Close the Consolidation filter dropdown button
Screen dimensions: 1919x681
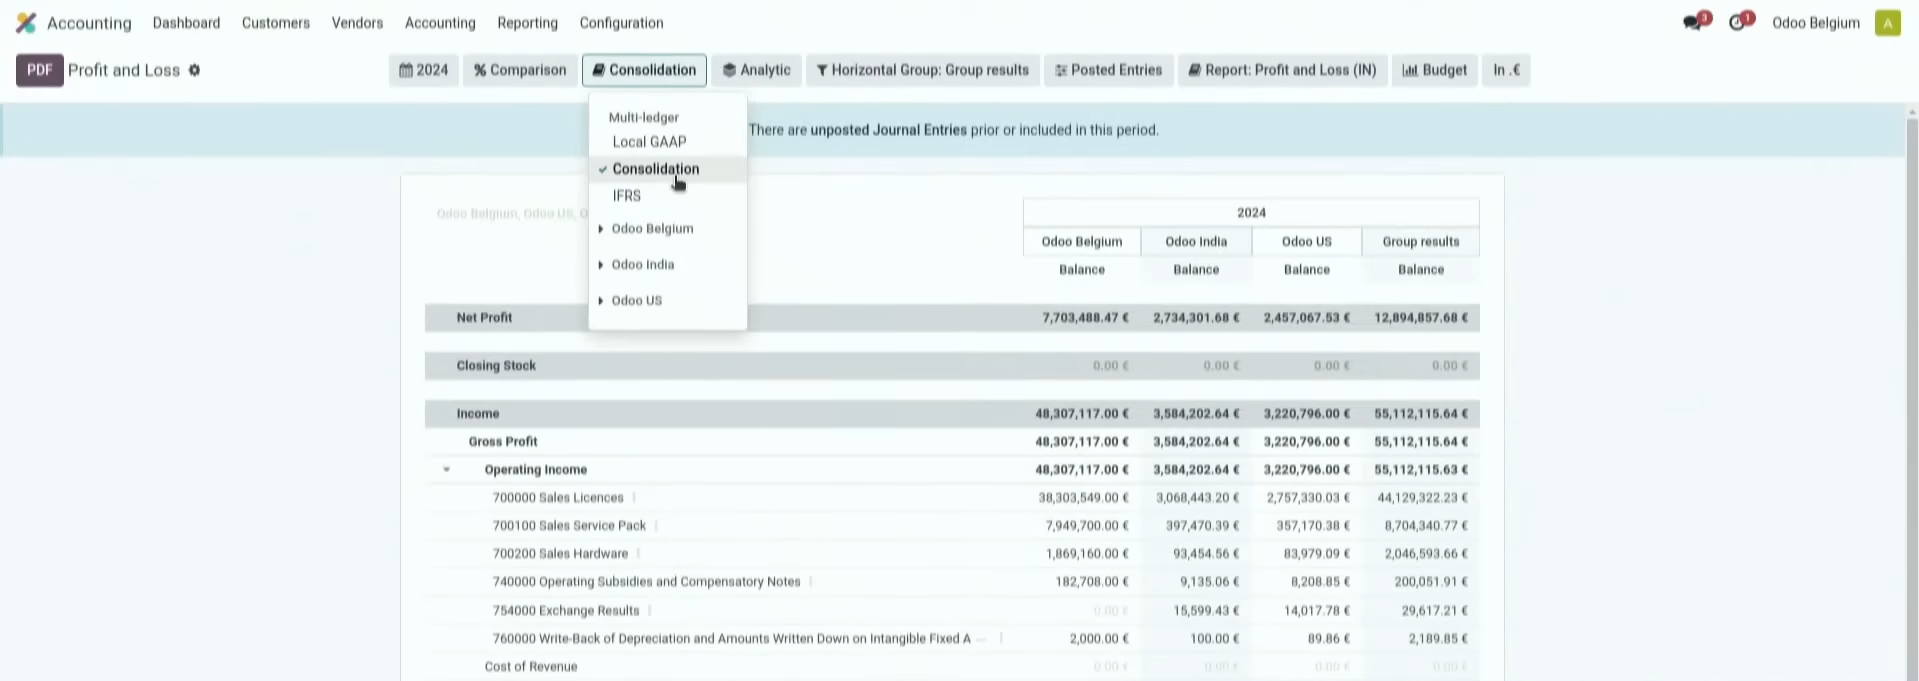pyautogui.click(x=644, y=70)
